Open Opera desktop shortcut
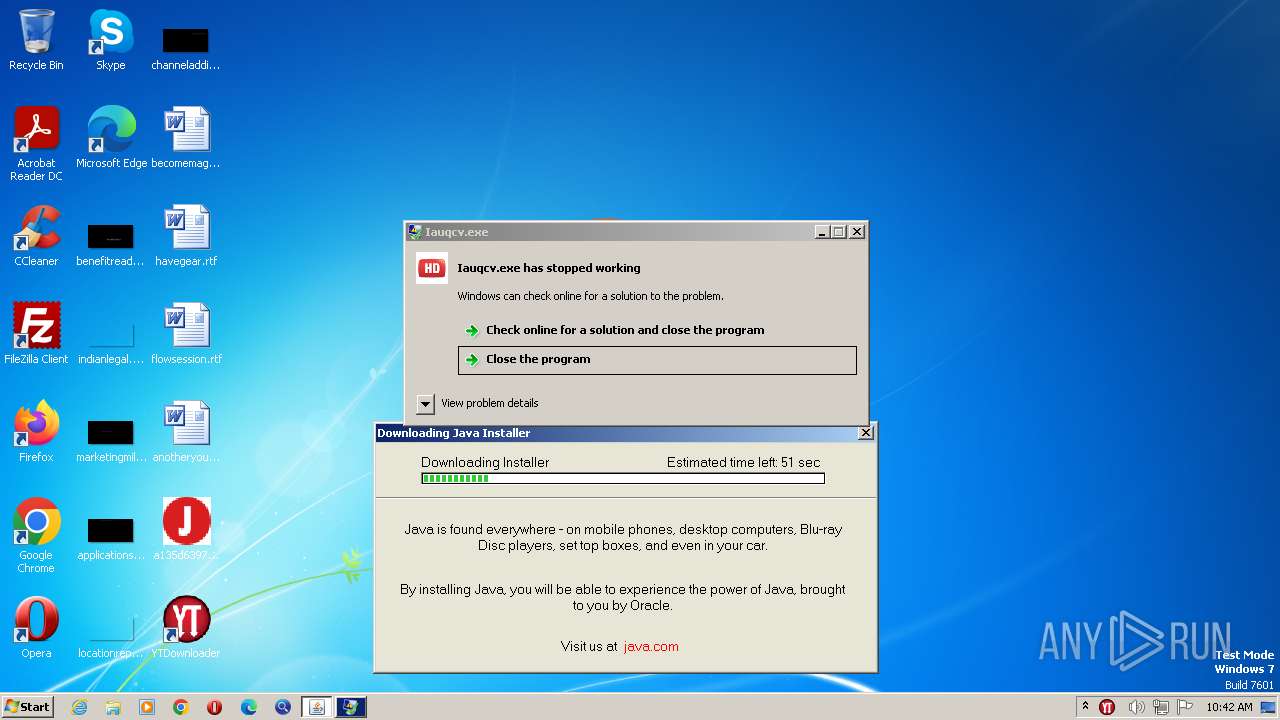 pos(36,627)
